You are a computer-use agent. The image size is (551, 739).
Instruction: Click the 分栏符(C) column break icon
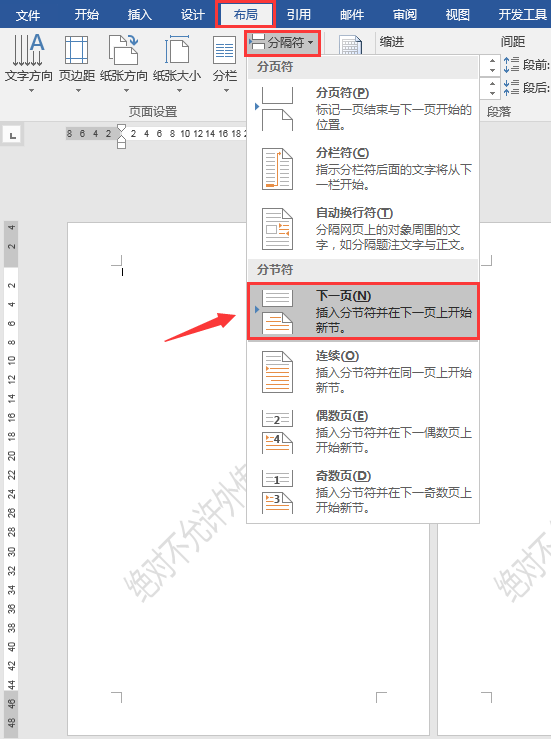tap(277, 169)
